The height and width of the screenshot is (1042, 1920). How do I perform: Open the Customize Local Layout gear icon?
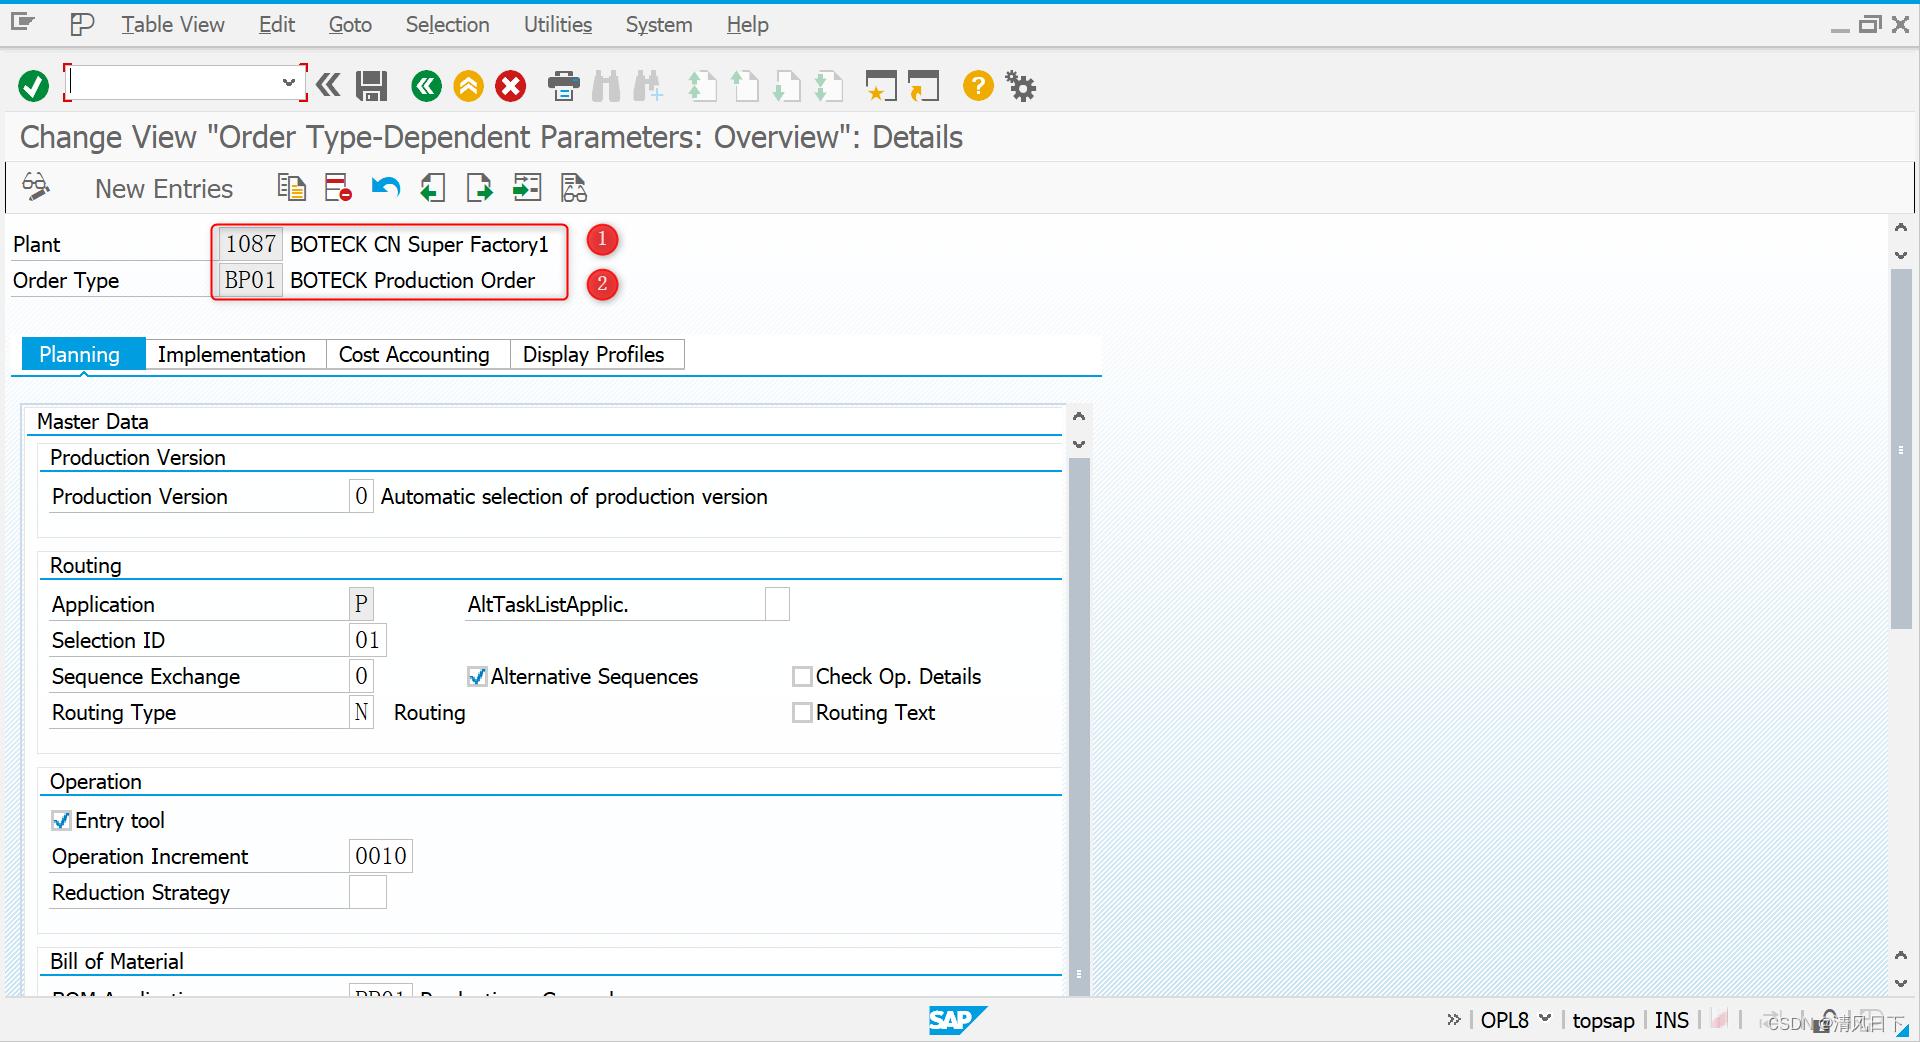point(1020,86)
